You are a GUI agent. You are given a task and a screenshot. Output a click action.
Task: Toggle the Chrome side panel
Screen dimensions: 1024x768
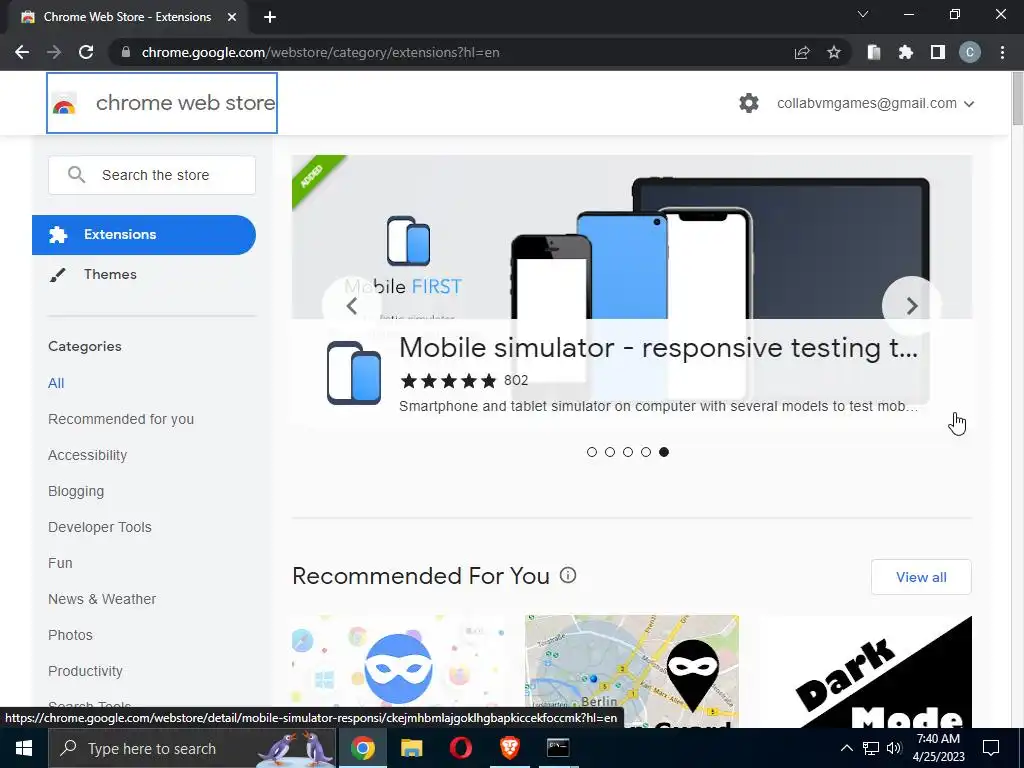[x=938, y=52]
